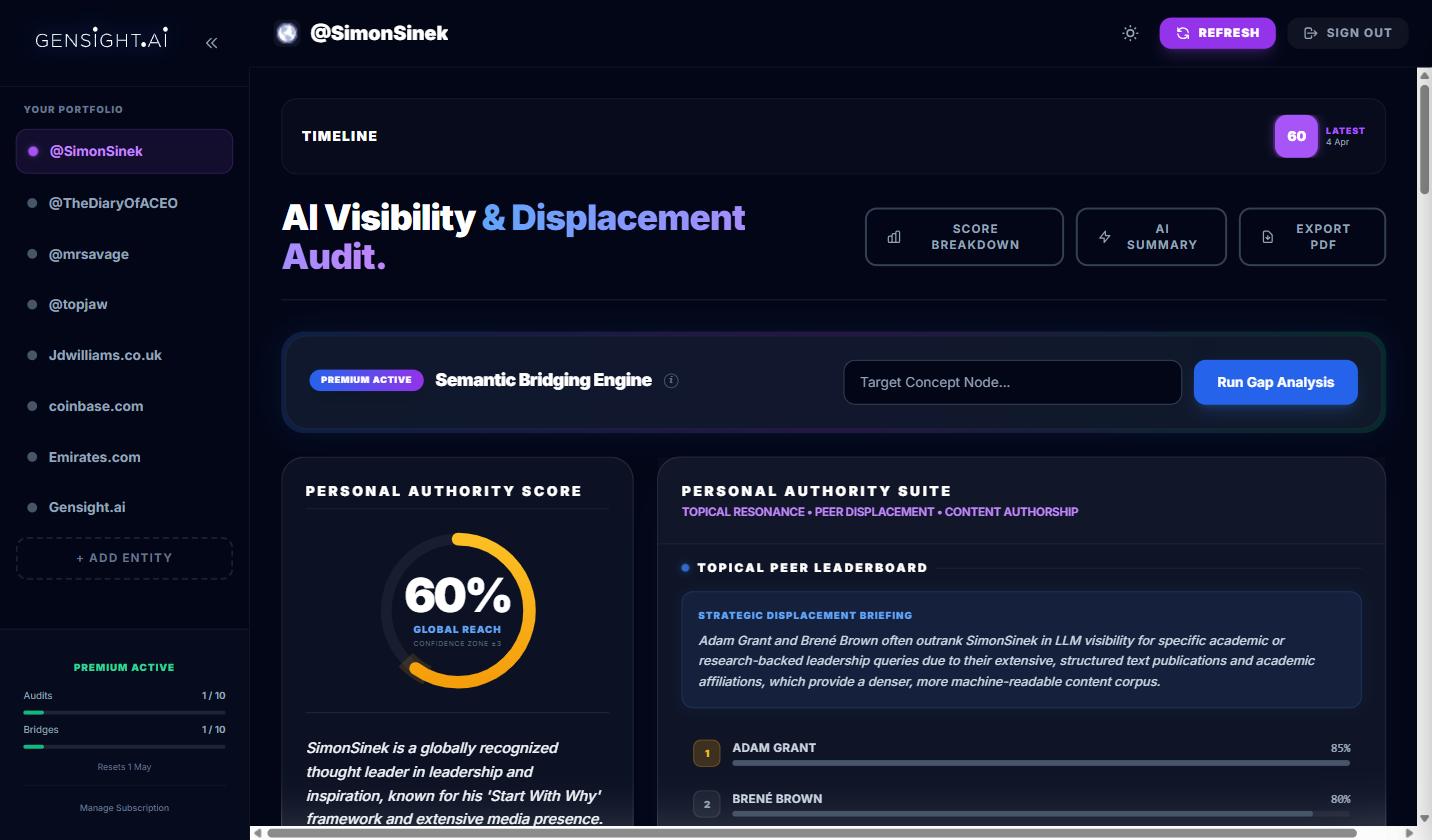
Task: Select the bar chart icon on Score Breakdown
Action: click(x=893, y=236)
